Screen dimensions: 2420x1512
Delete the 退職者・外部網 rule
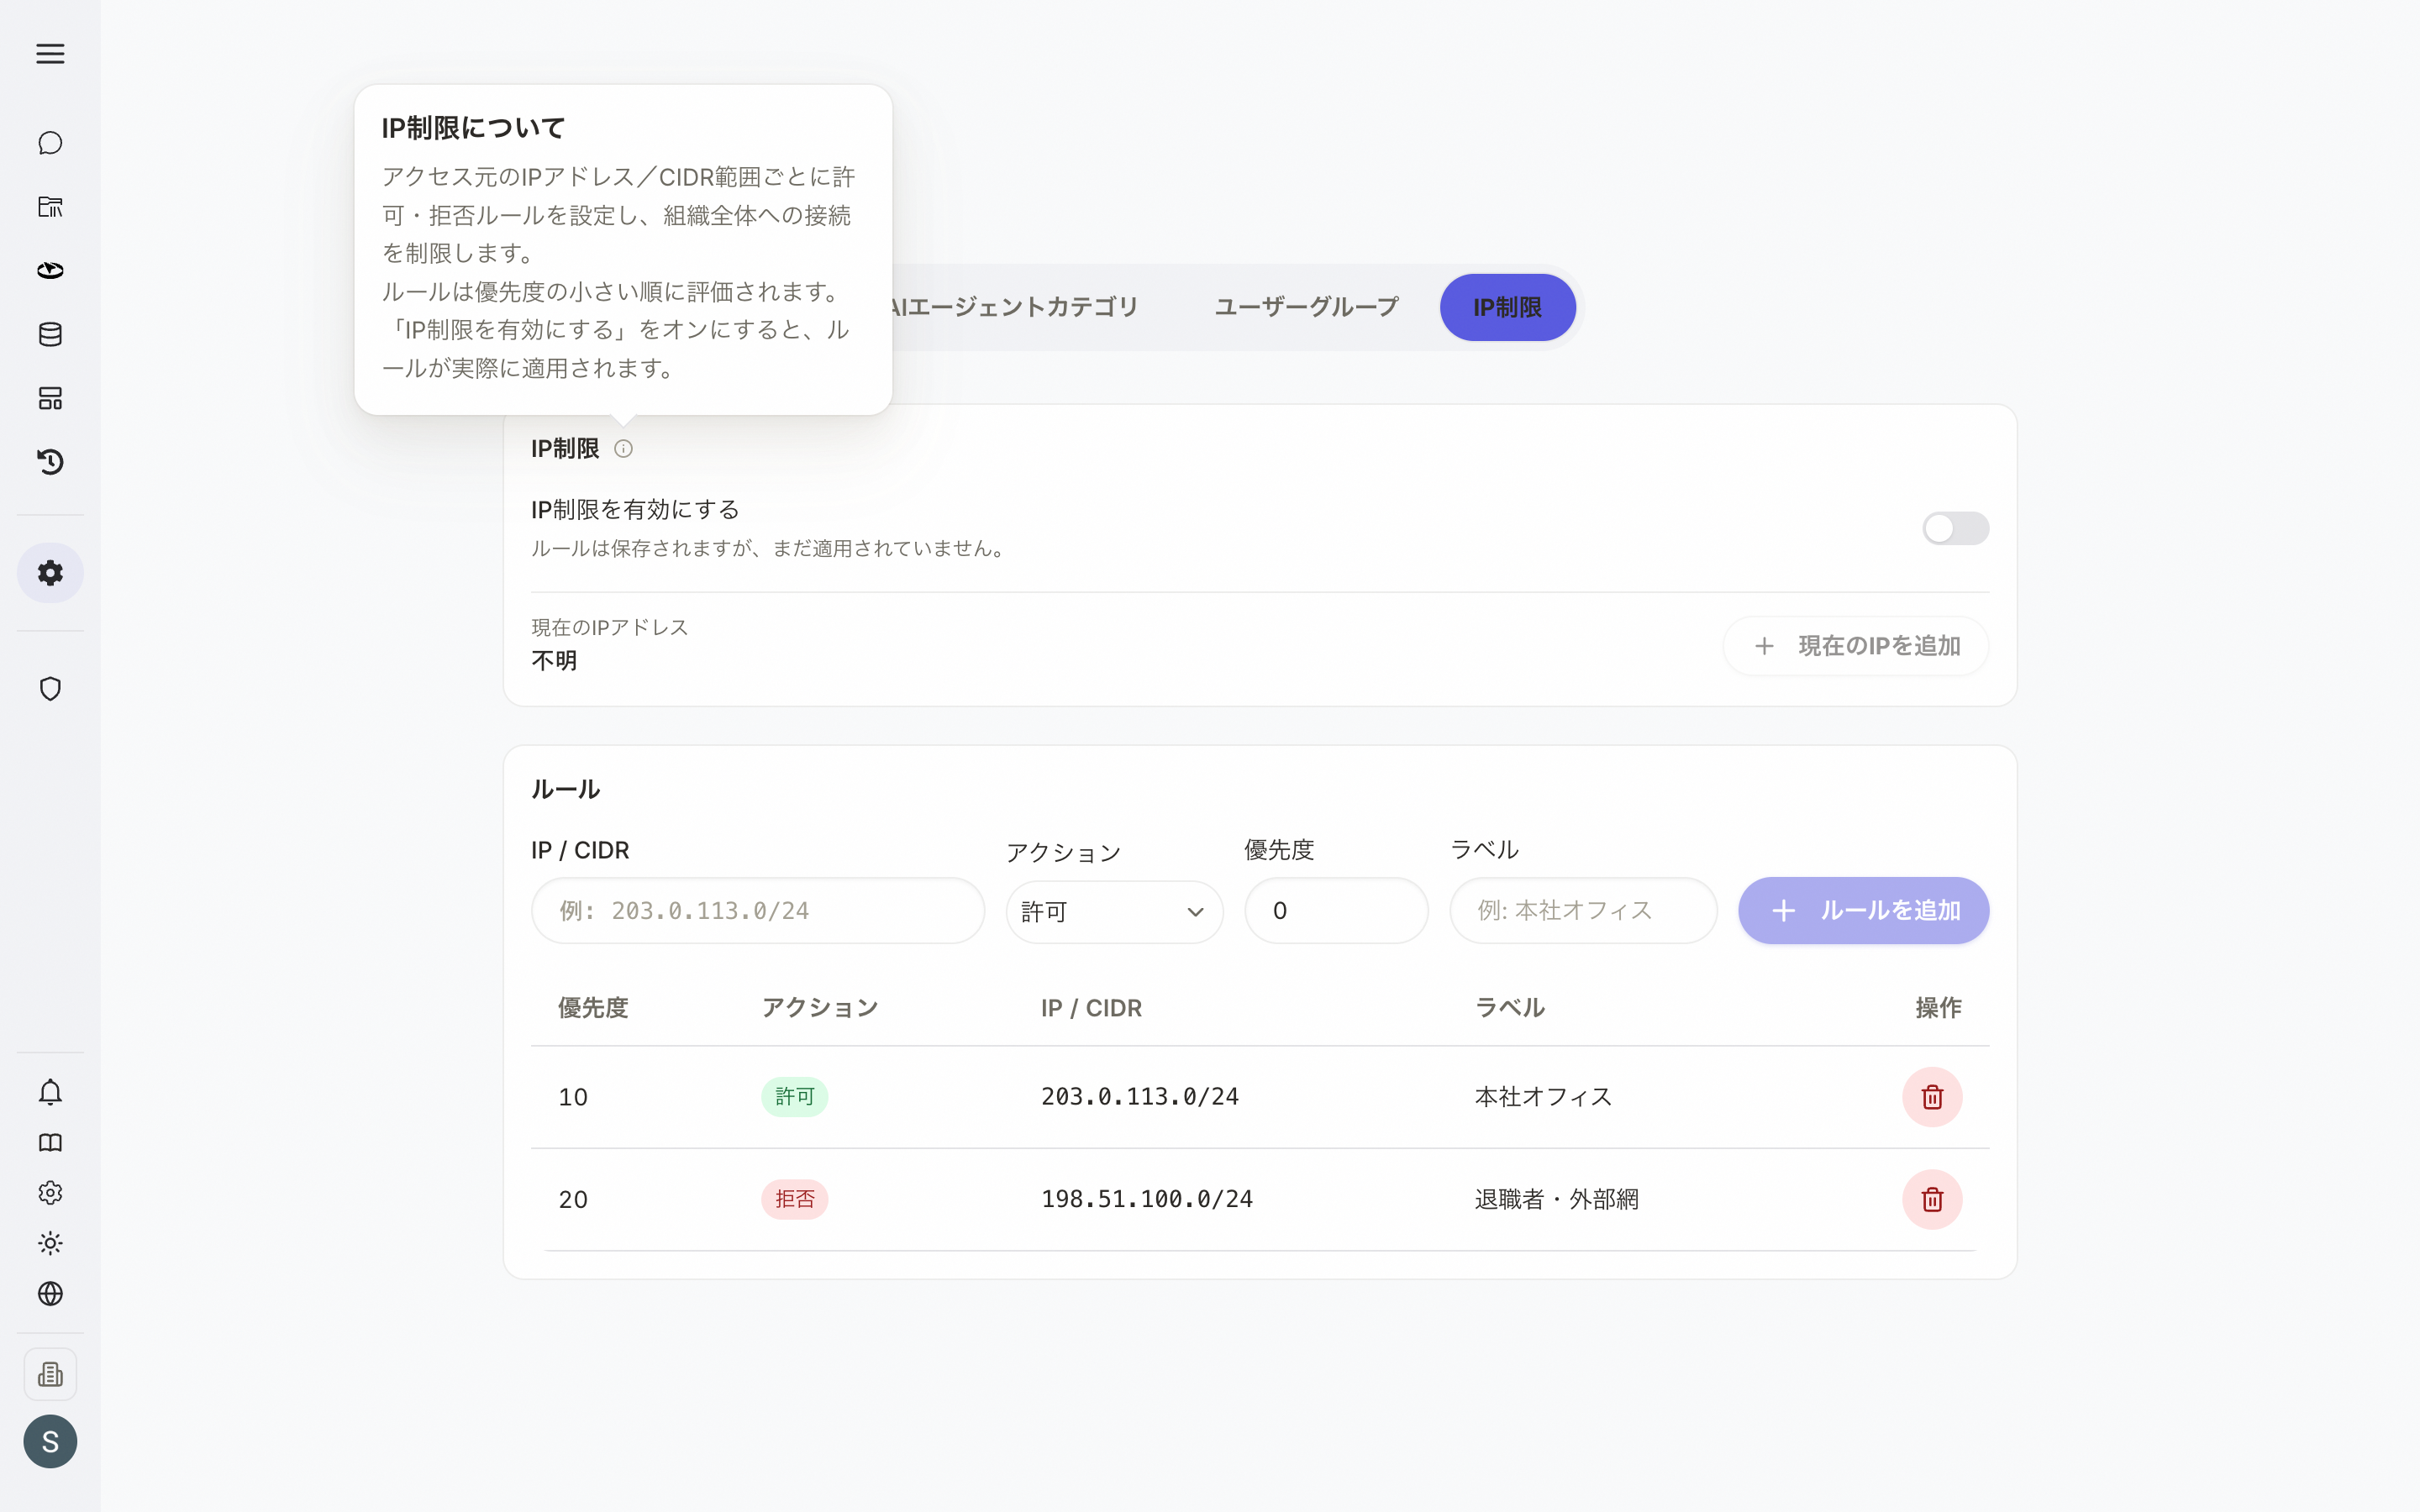(x=1932, y=1199)
